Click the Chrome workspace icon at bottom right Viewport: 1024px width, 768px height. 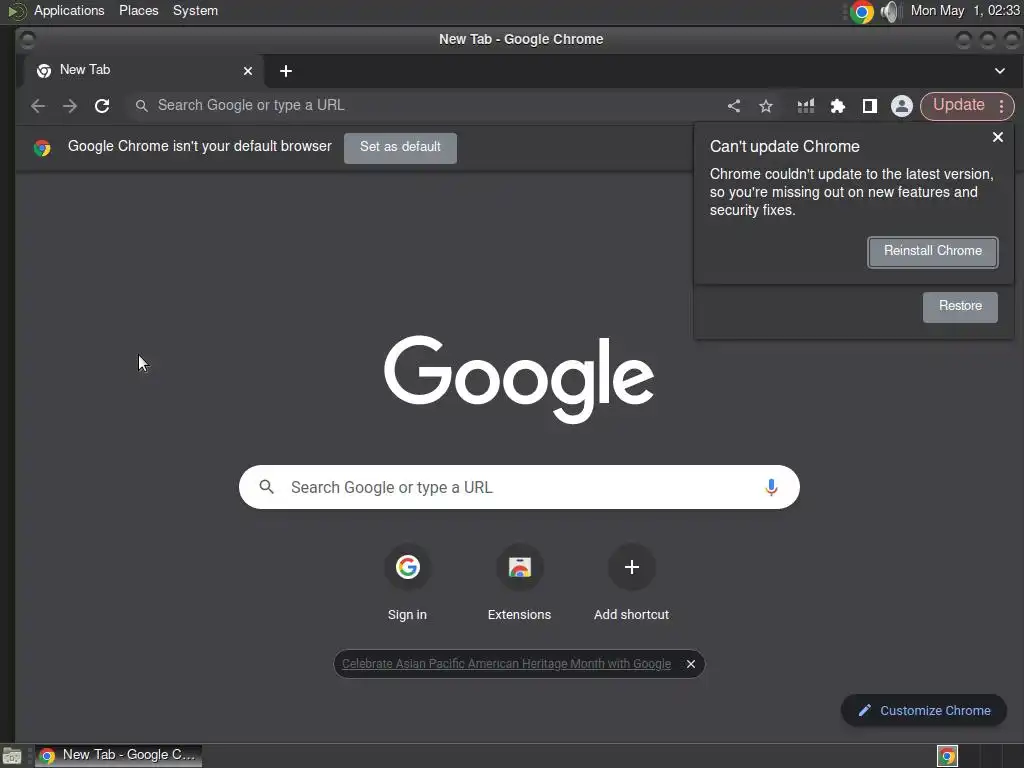click(x=948, y=756)
